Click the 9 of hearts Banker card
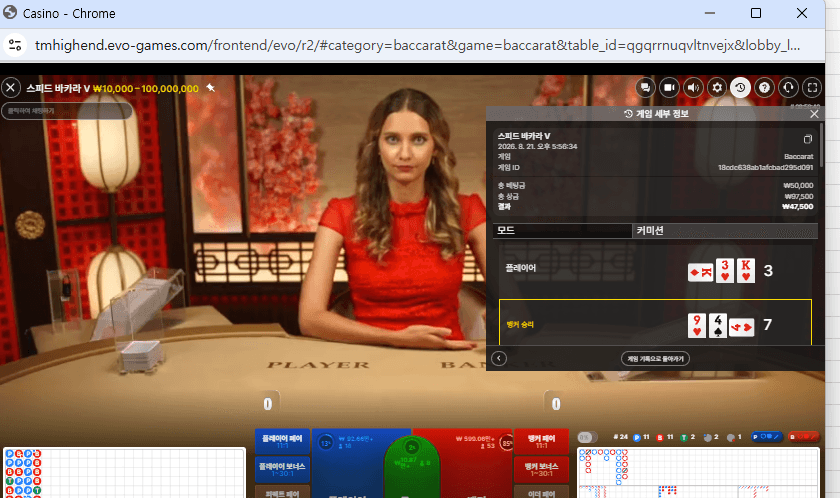This screenshot has width=840, height=498. point(696,326)
